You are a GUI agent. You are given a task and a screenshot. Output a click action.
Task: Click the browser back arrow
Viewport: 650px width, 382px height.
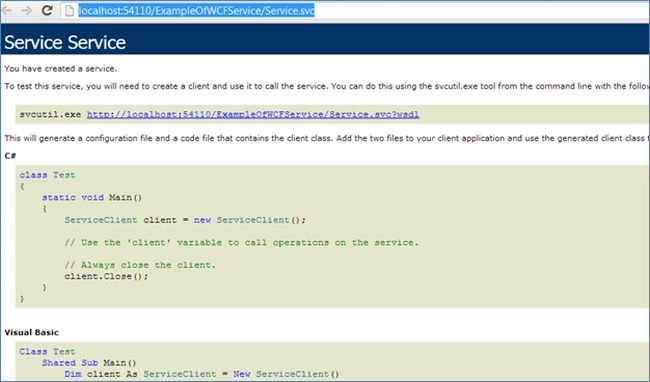(x=7, y=10)
